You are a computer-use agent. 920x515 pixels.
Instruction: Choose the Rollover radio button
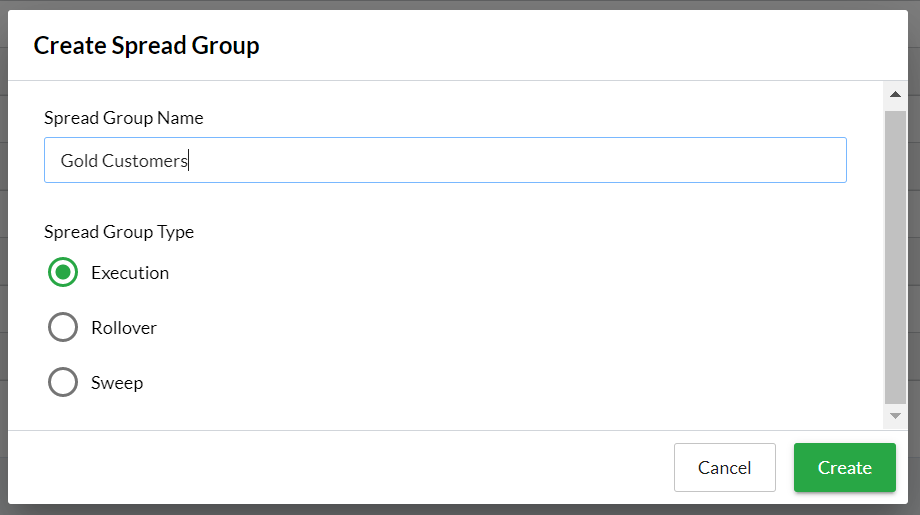point(63,327)
